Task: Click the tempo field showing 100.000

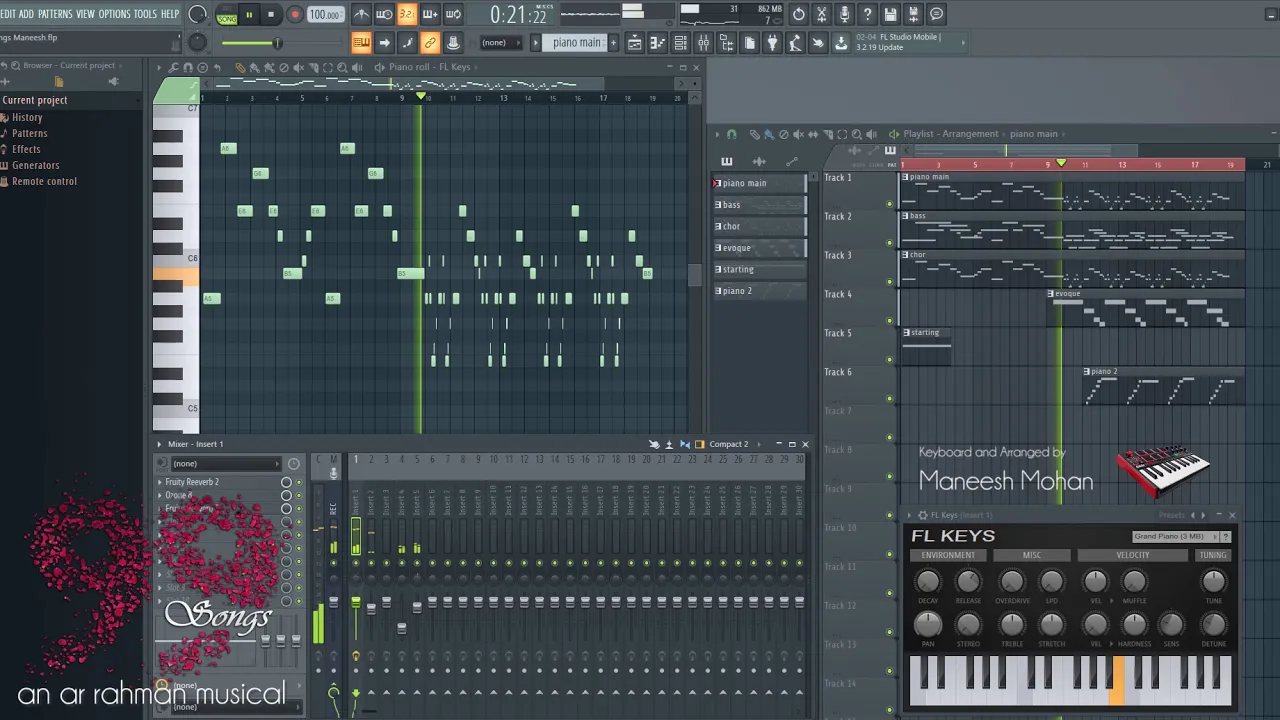Action: [325, 14]
